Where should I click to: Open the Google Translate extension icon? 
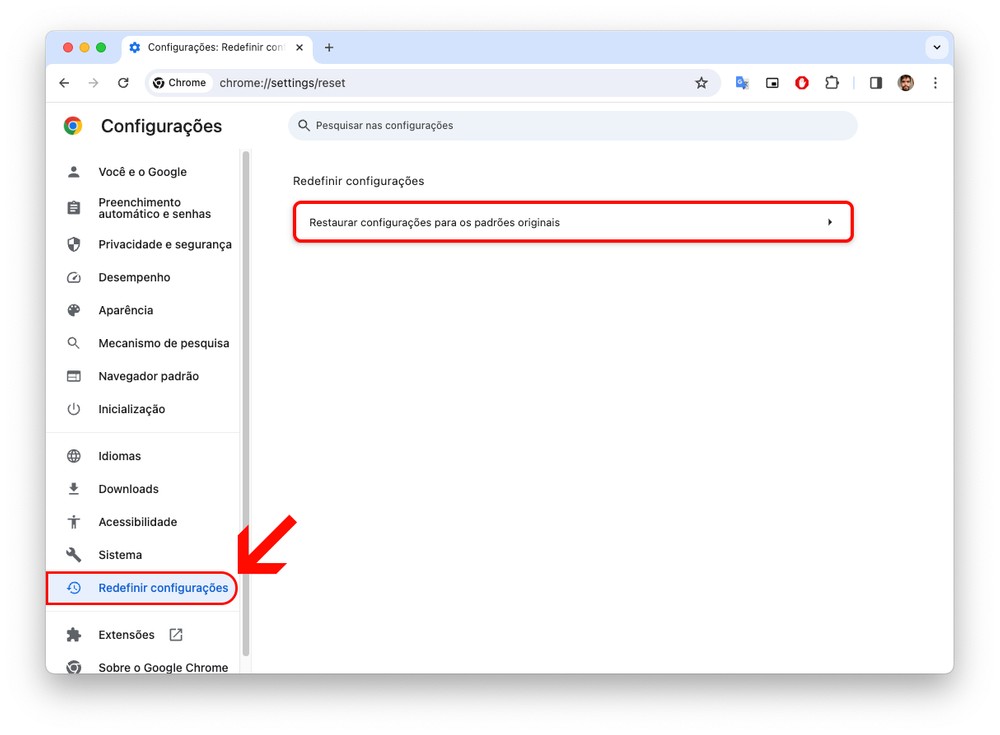click(742, 83)
